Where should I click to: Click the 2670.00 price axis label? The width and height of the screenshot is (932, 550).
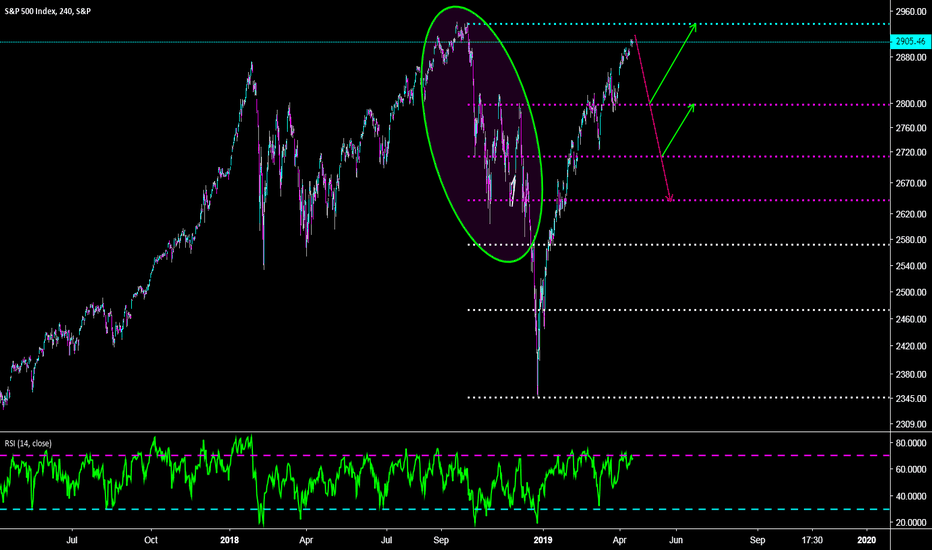911,184
